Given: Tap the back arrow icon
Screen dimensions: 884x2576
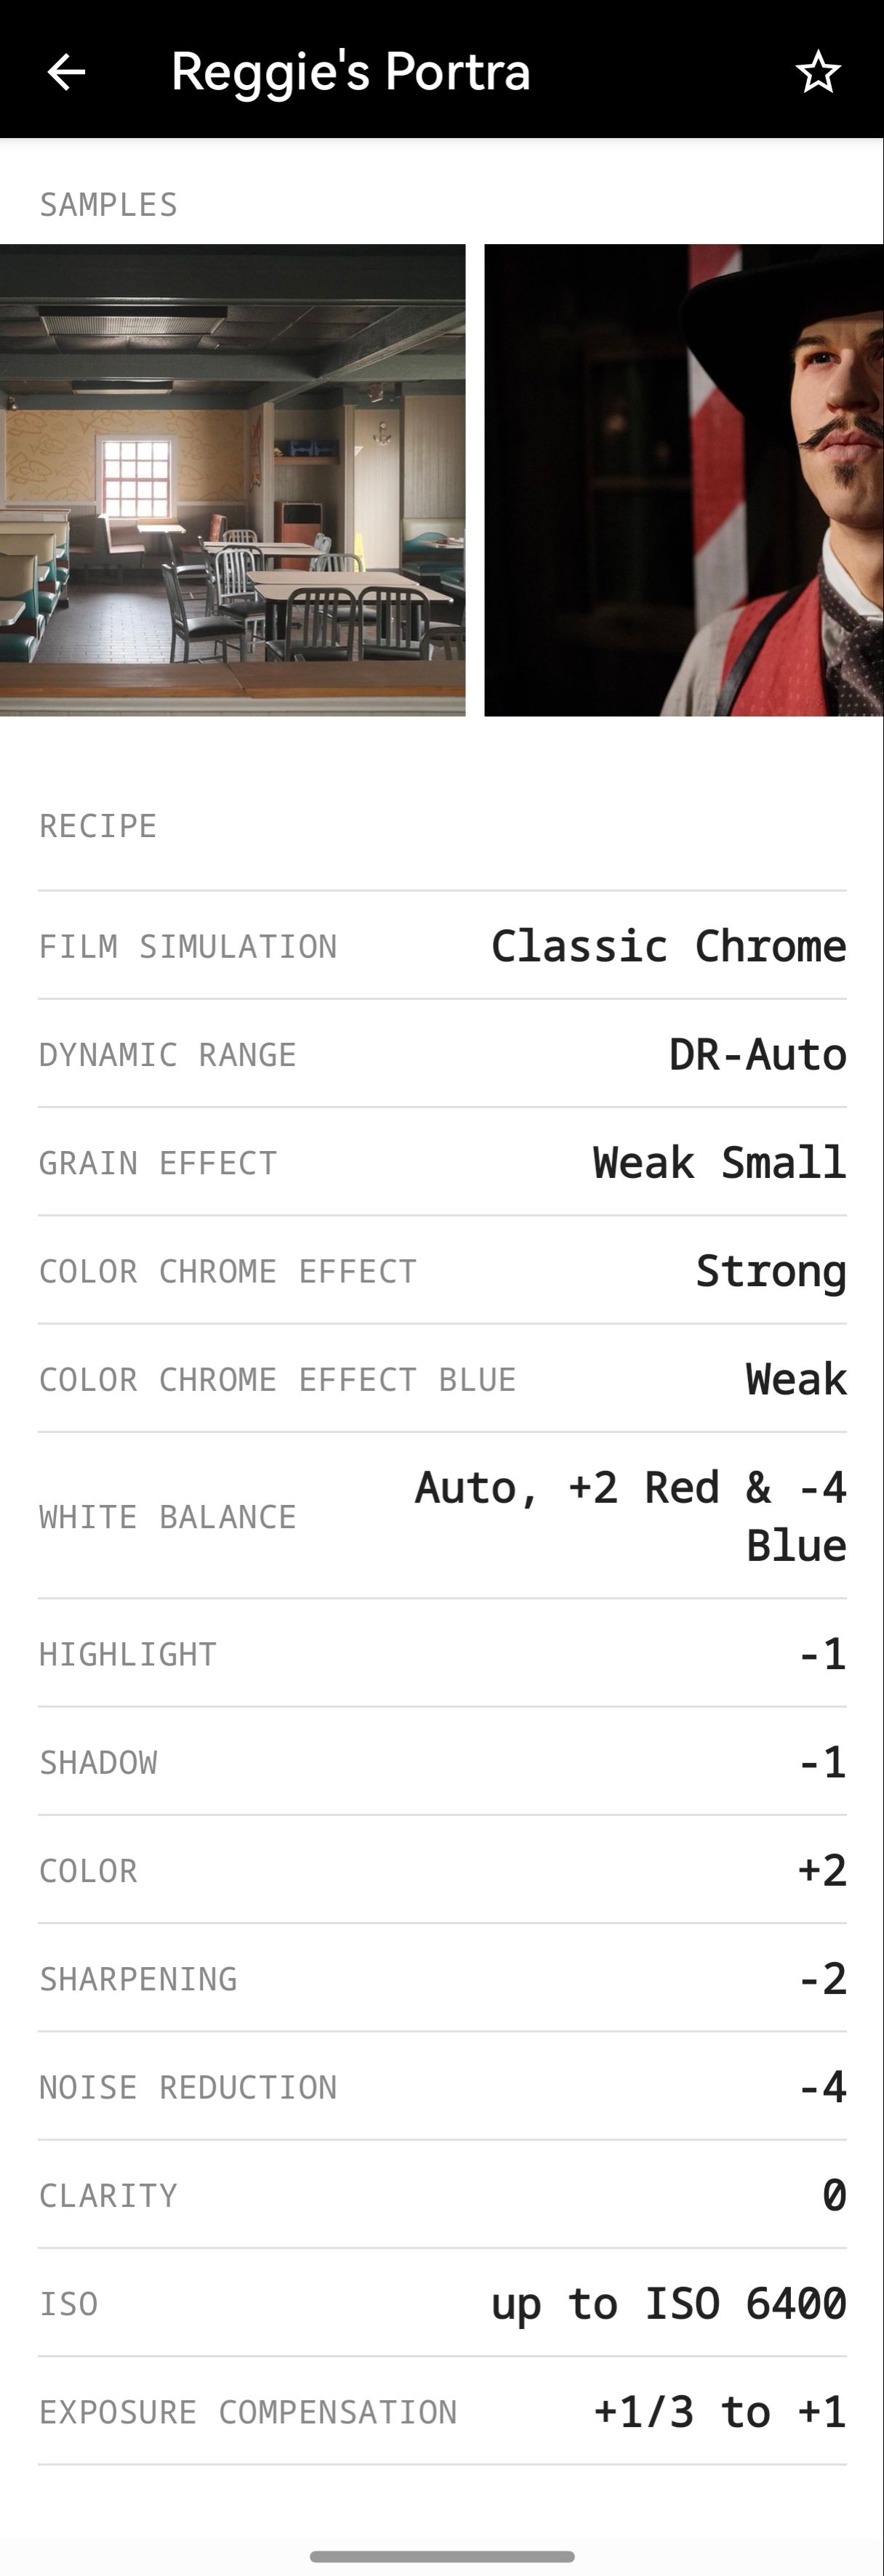Looking at the screenshot, I should click(x=66, y=72).
